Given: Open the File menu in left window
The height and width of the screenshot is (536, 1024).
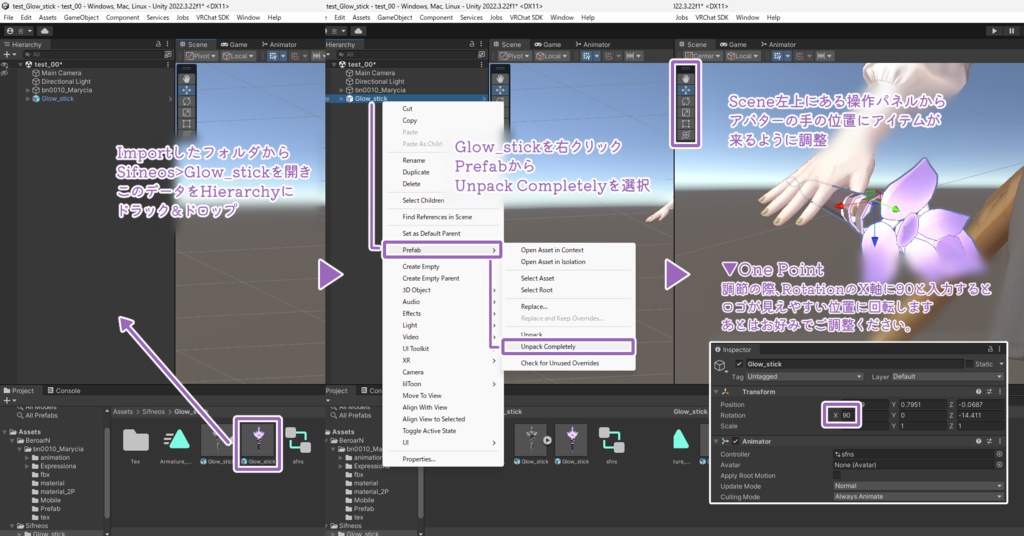Looking at the screenshot, I should click(x=8, y=18).
